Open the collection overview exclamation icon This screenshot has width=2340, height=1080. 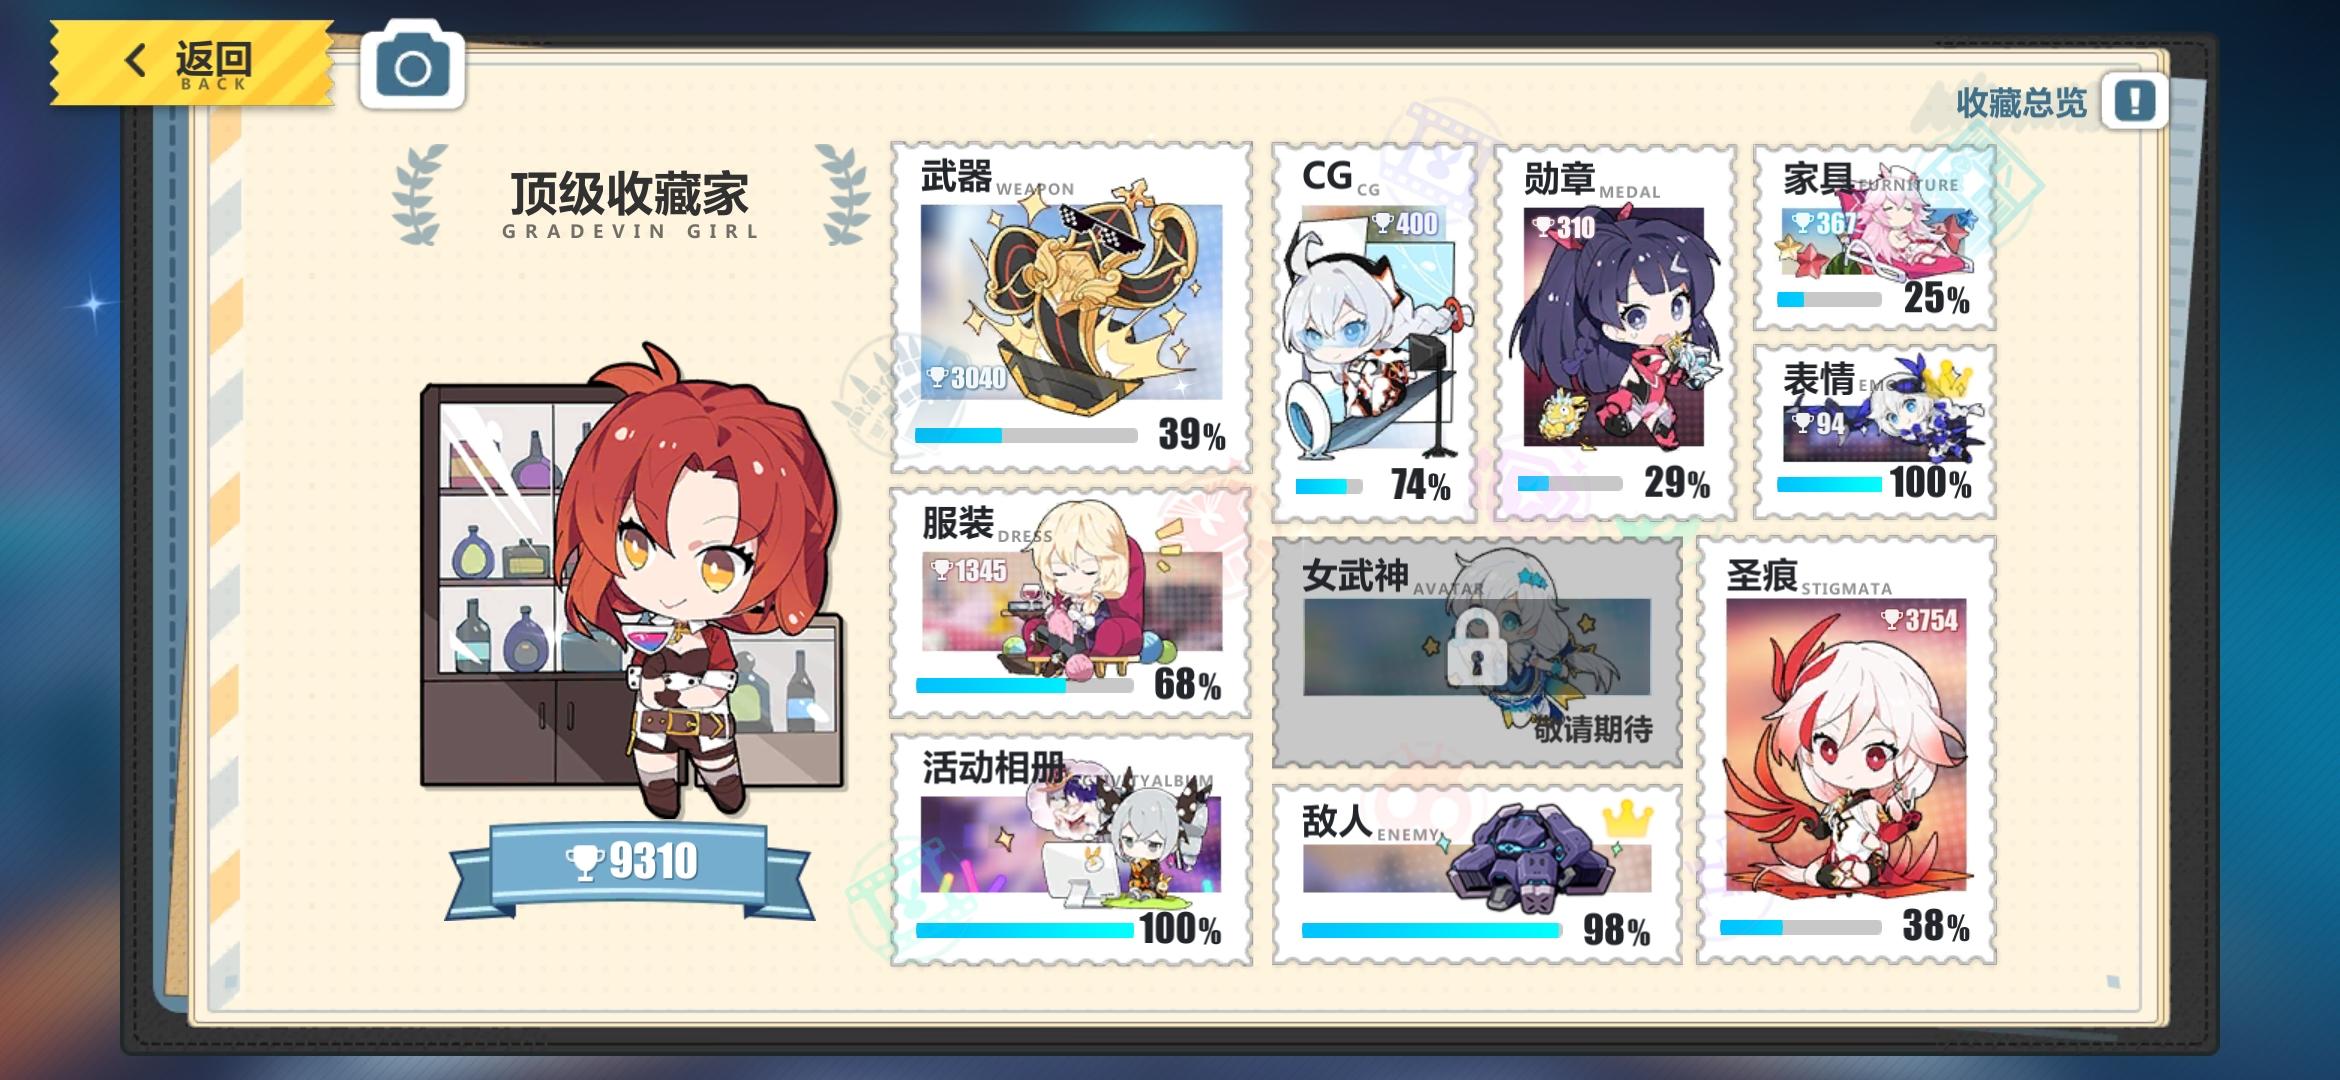2134,100
